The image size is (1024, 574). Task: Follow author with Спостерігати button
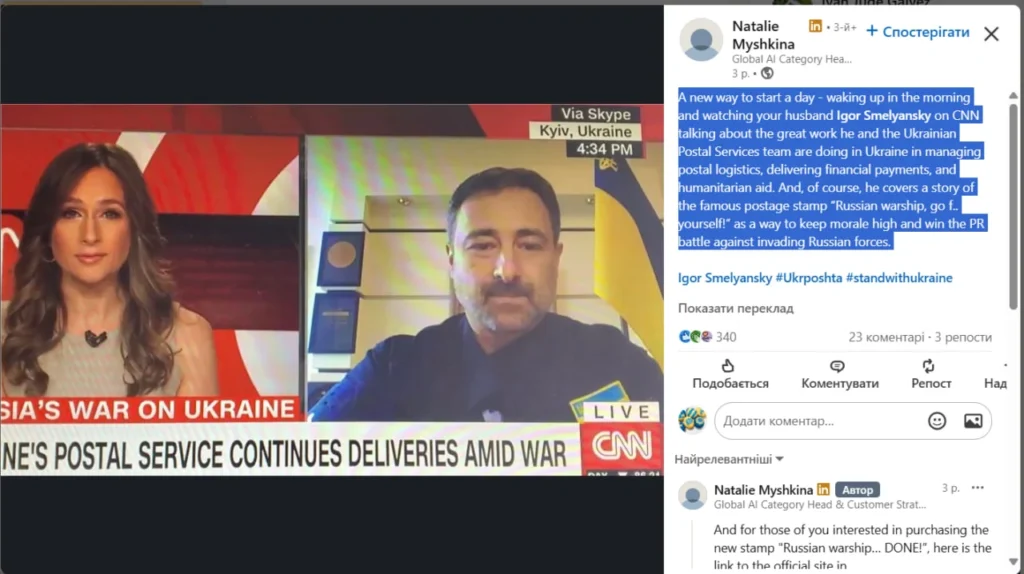(x=918, y=31)
